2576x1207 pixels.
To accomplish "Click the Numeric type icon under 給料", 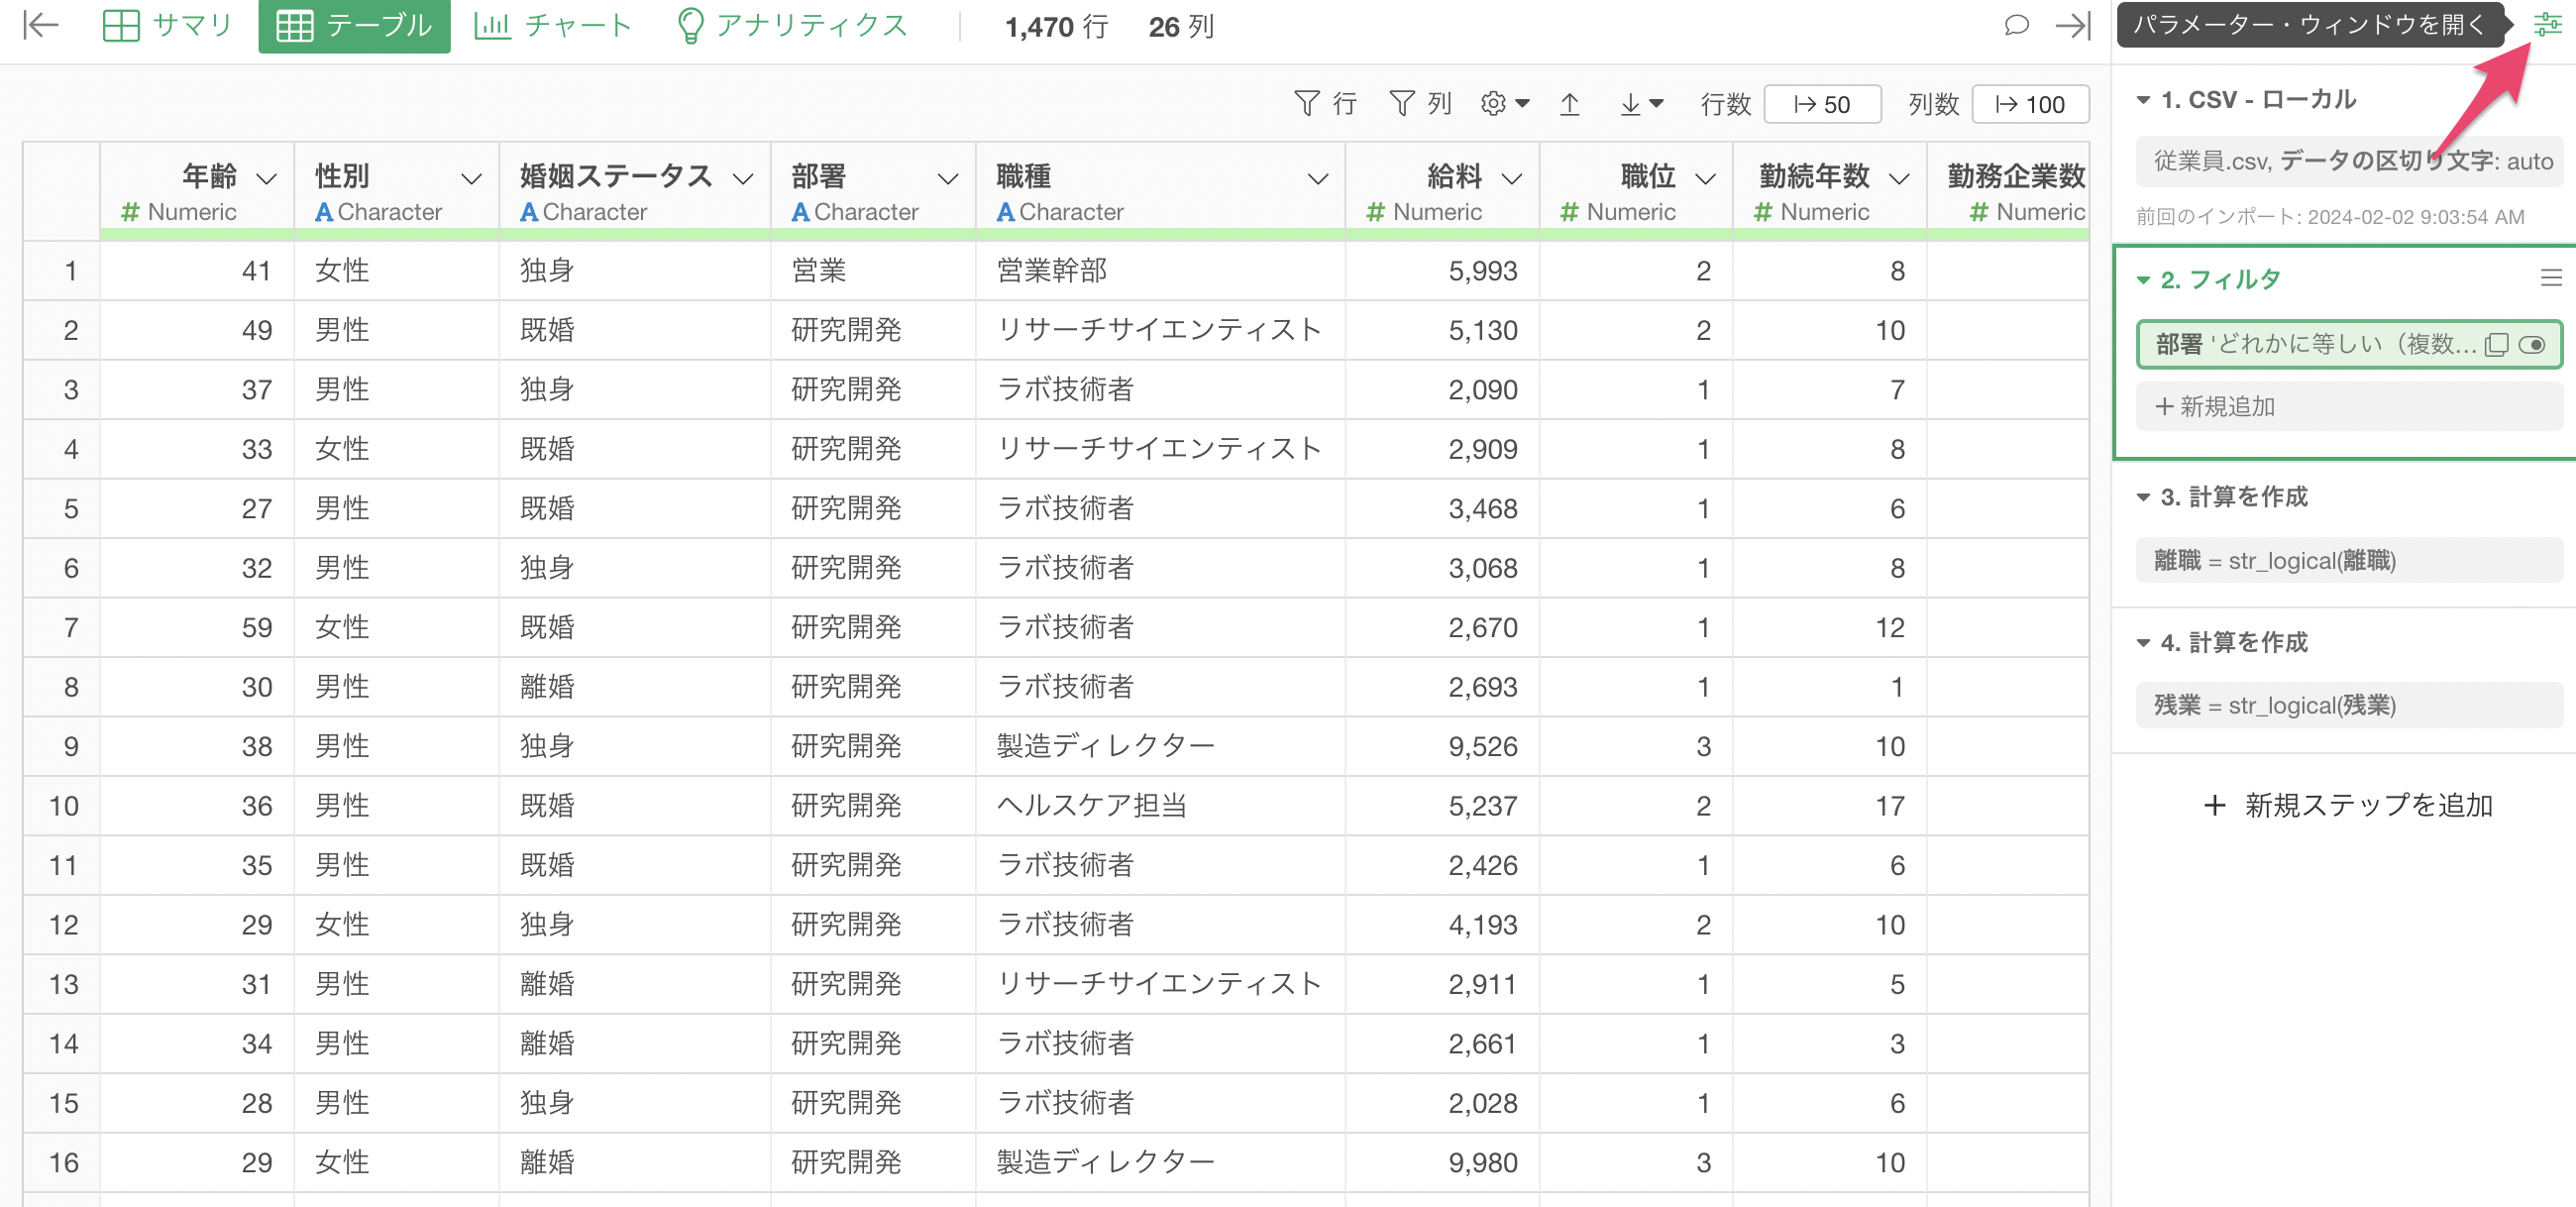I will click(x=1376, y=212).
